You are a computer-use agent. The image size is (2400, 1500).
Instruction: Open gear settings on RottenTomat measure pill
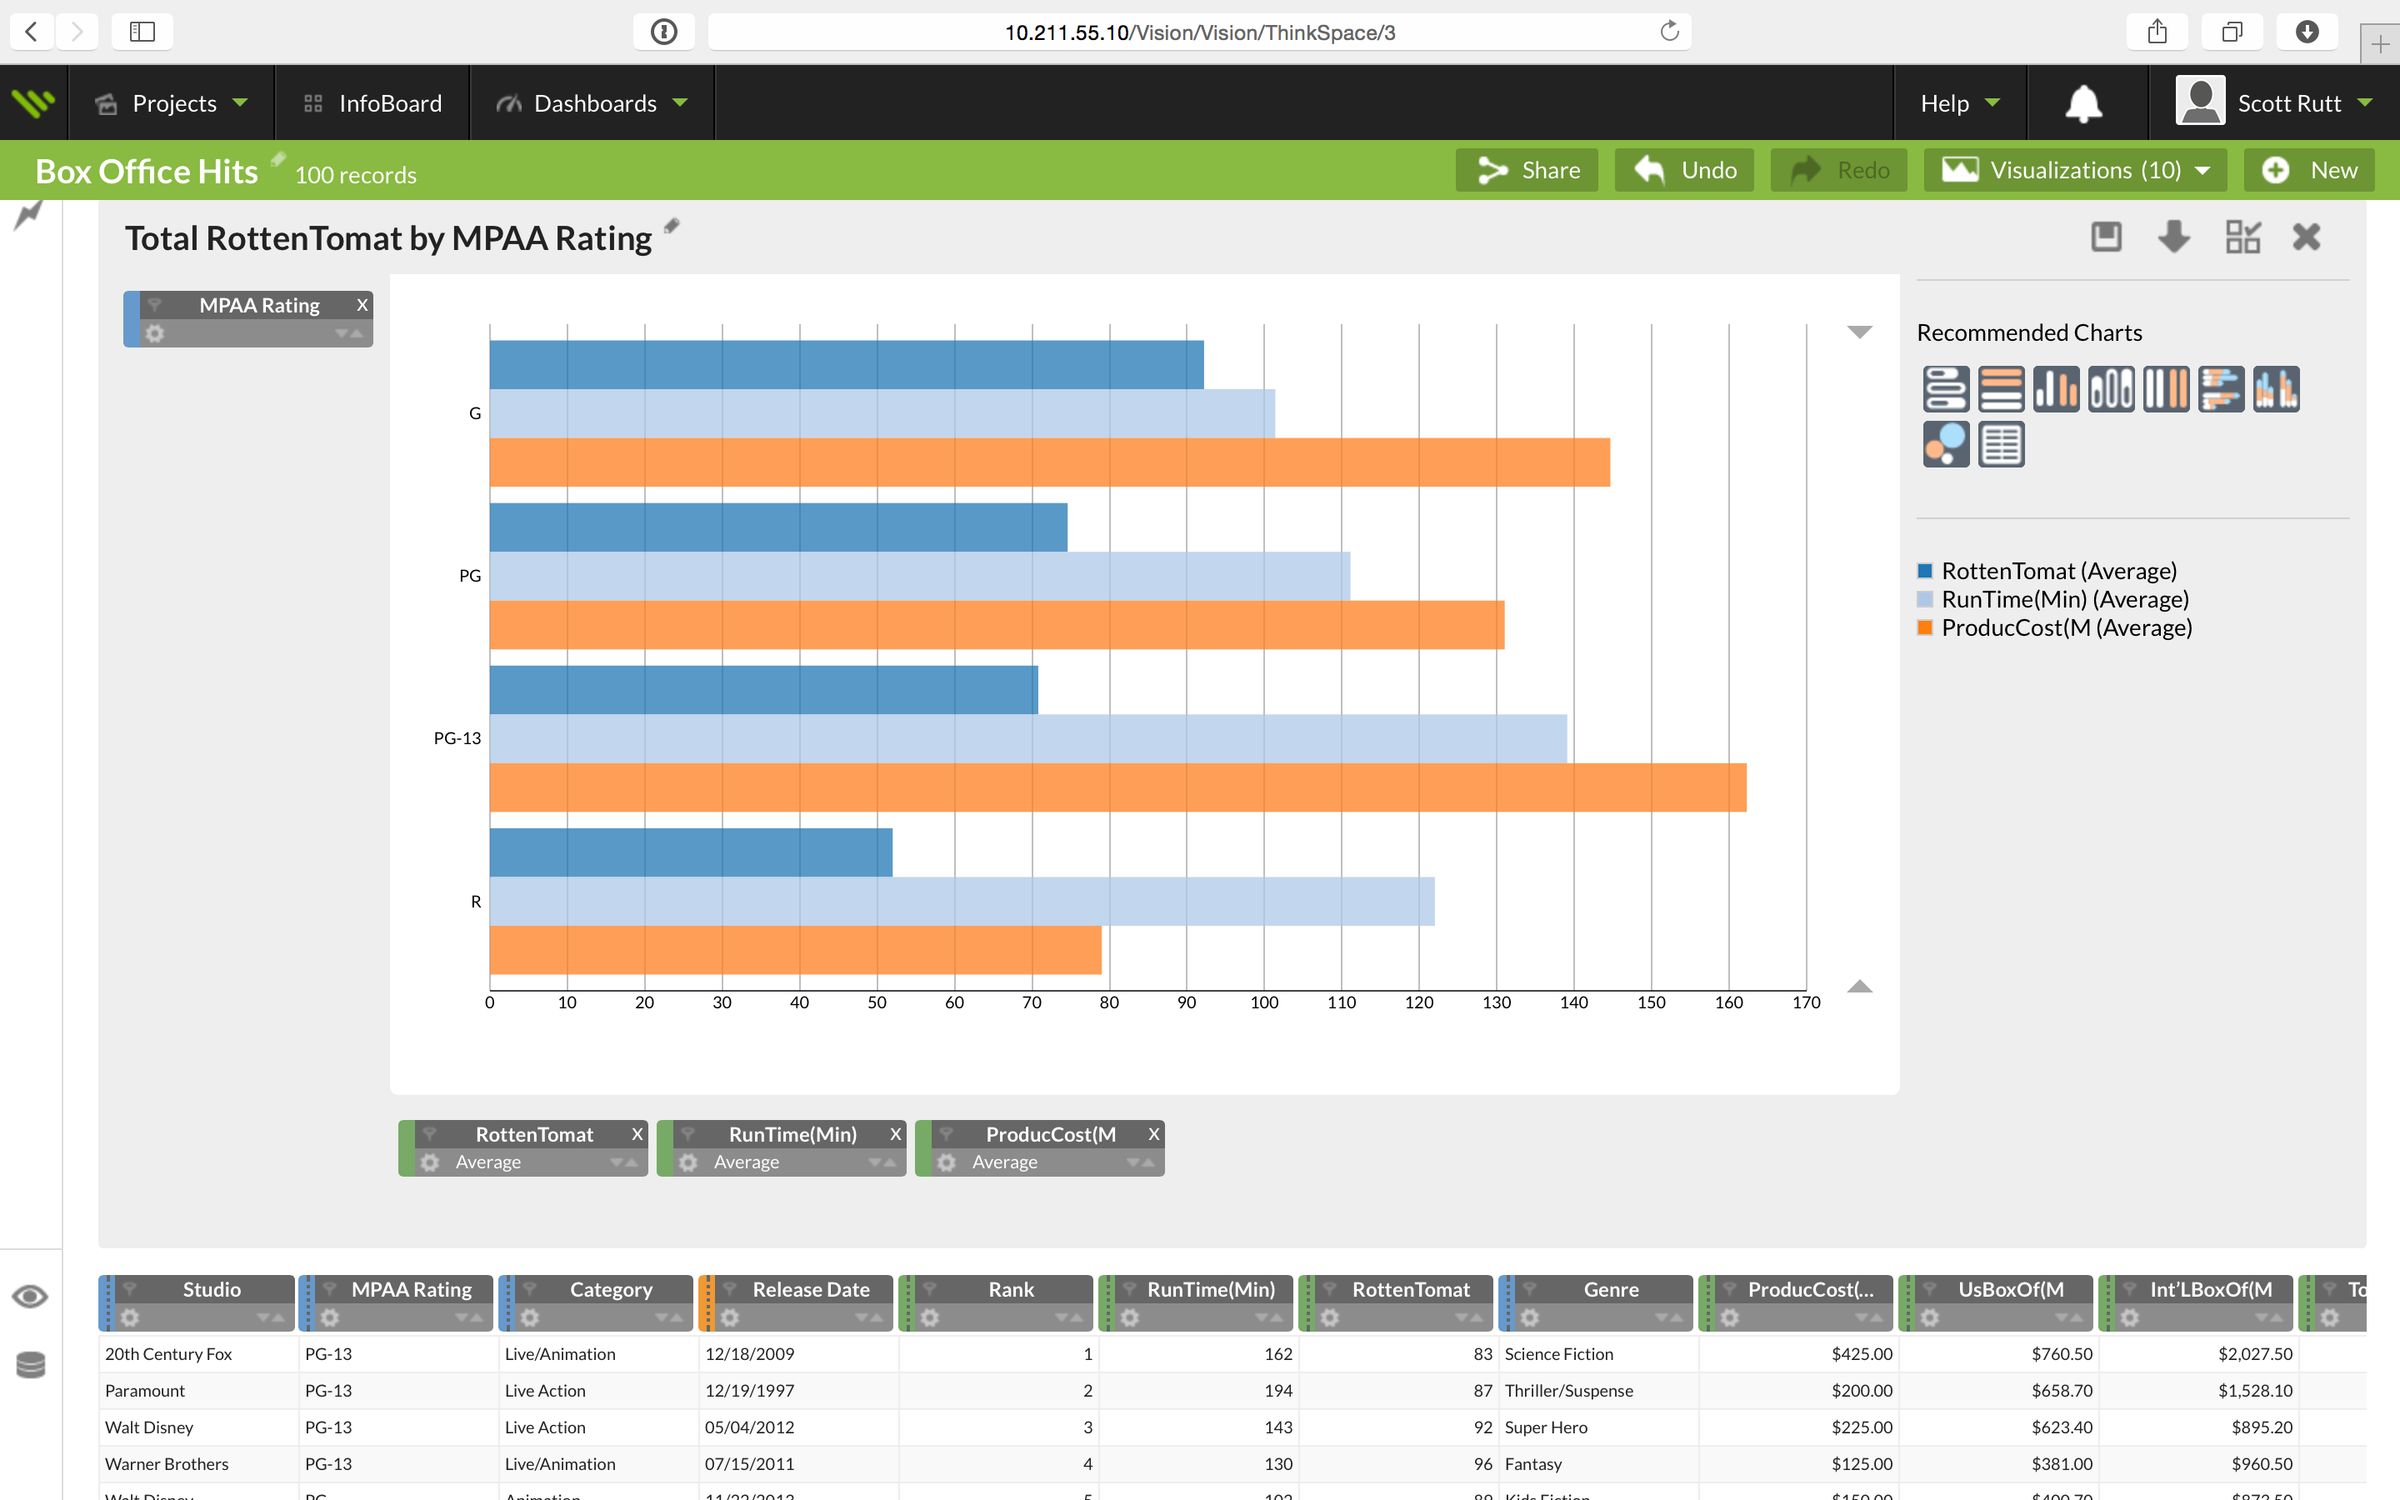429,1162
